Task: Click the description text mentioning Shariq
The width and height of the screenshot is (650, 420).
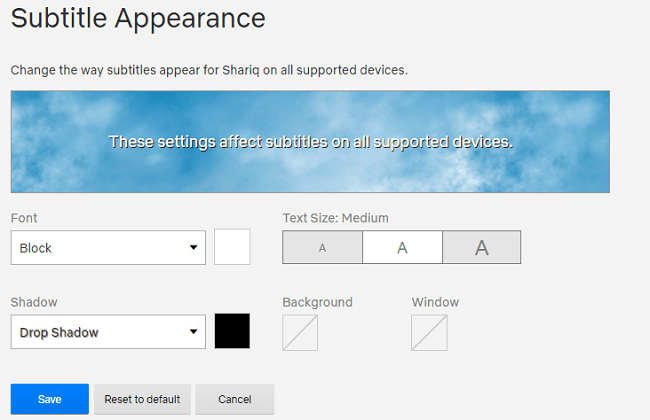Action: pos(209,71)
